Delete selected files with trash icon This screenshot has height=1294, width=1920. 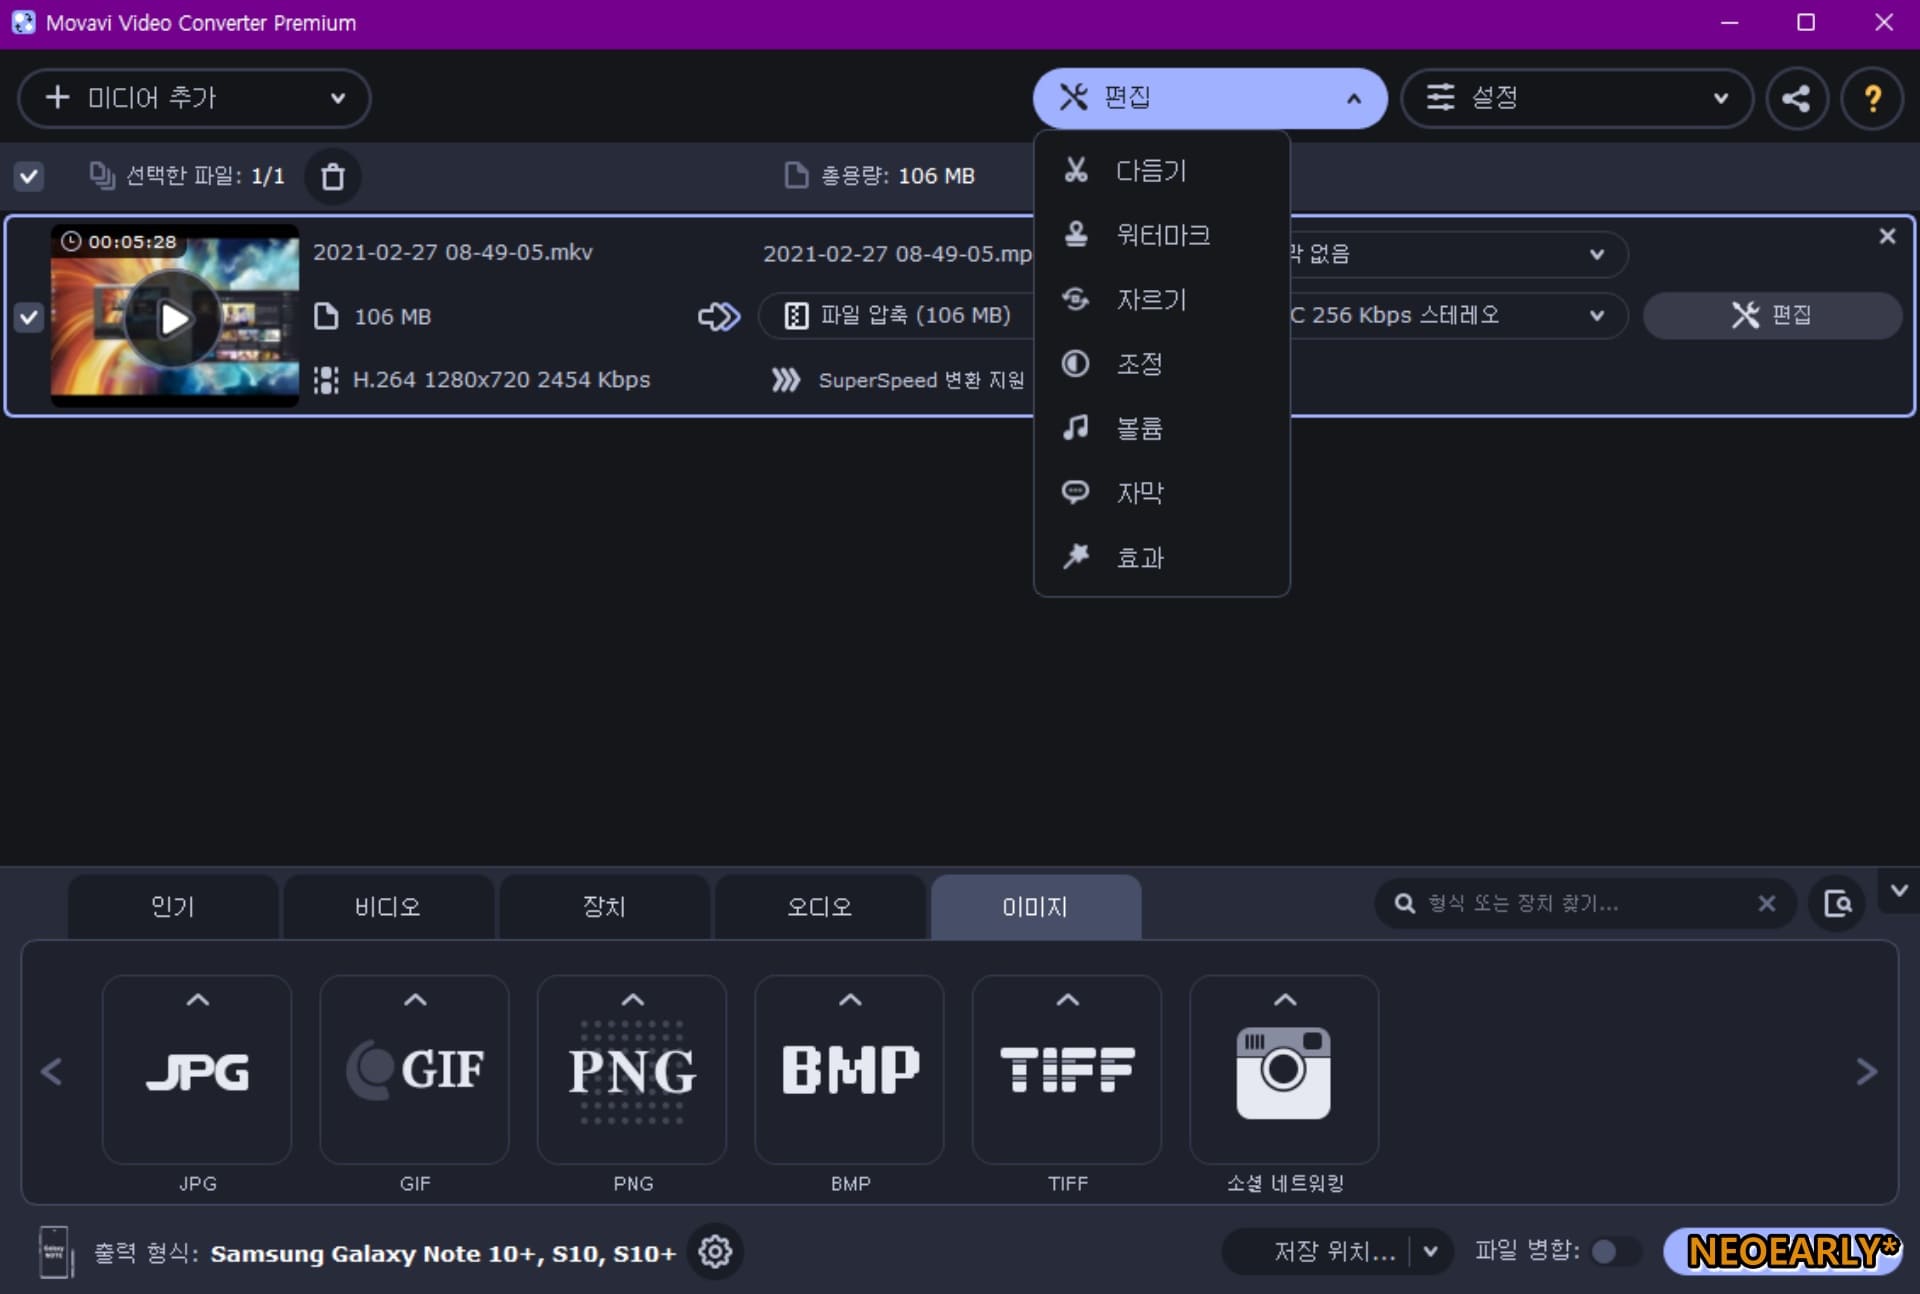pos(333,177)
